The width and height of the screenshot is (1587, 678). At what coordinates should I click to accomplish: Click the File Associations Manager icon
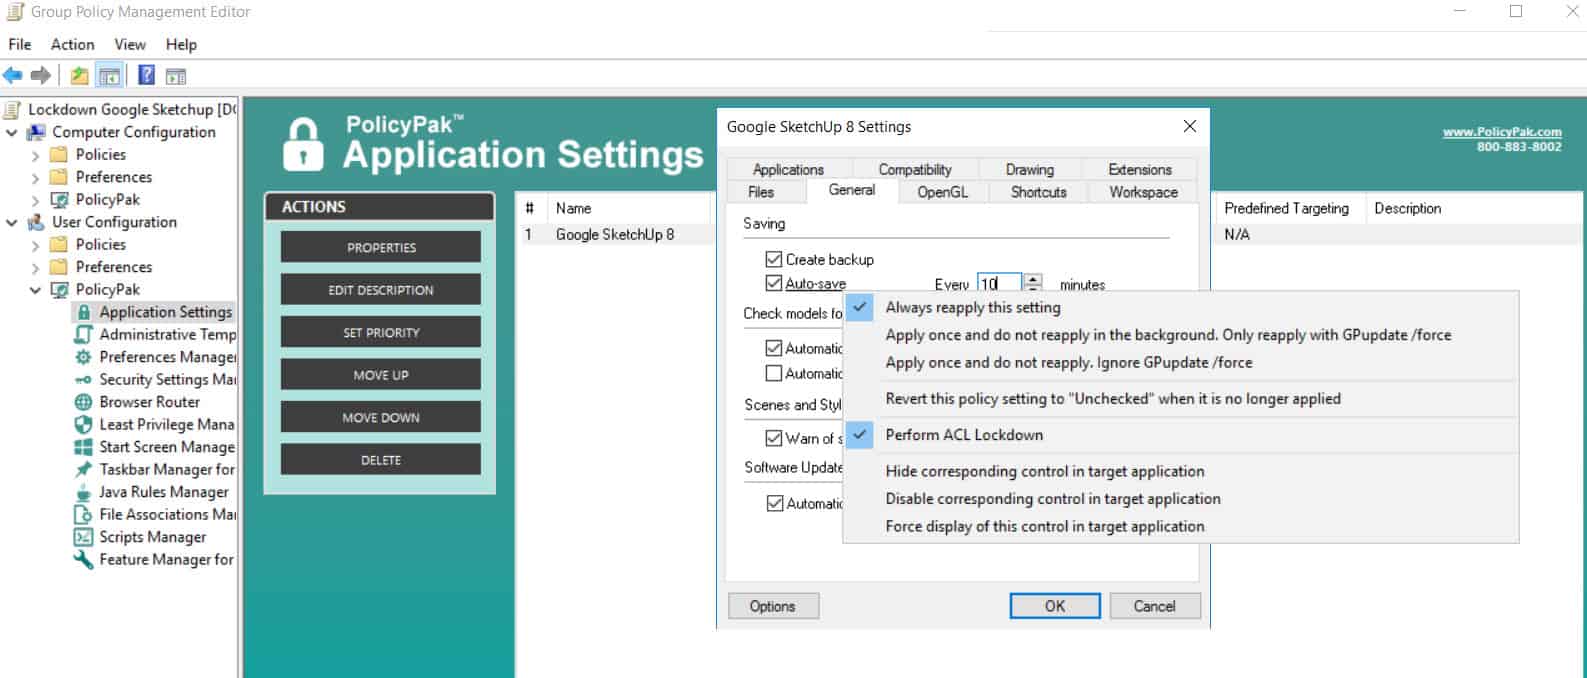coord(84,514)
